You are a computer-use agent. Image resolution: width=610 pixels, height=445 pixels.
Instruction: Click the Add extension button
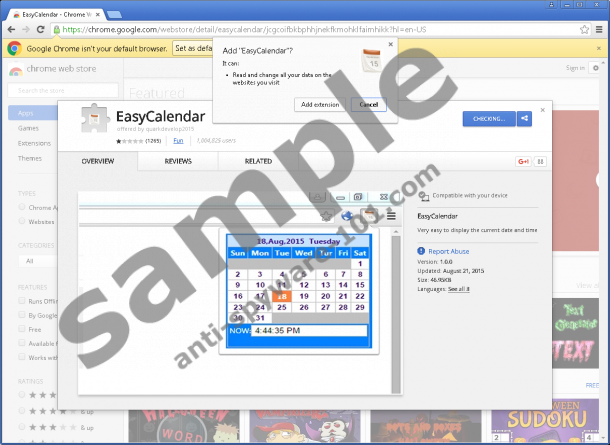point(319,105)
